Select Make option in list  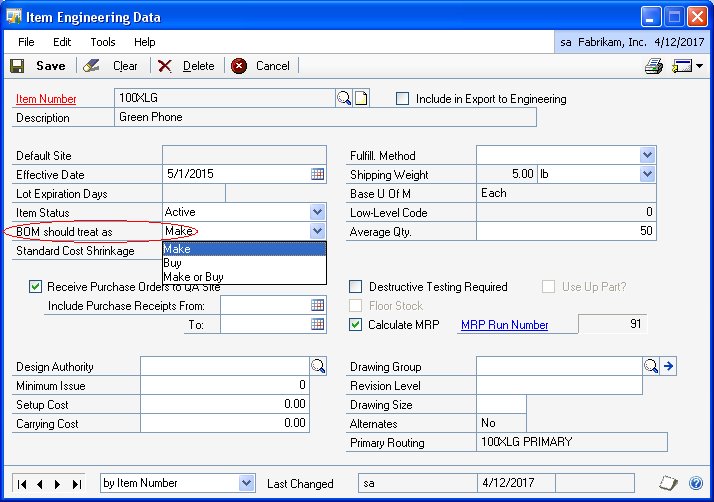tap(244, 249)
